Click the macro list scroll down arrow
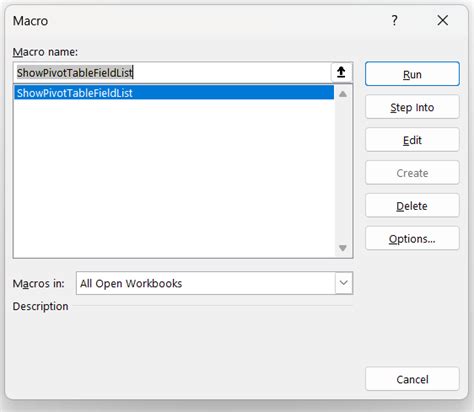The width and height of the screenshot is (474, 412). (343, 248)
